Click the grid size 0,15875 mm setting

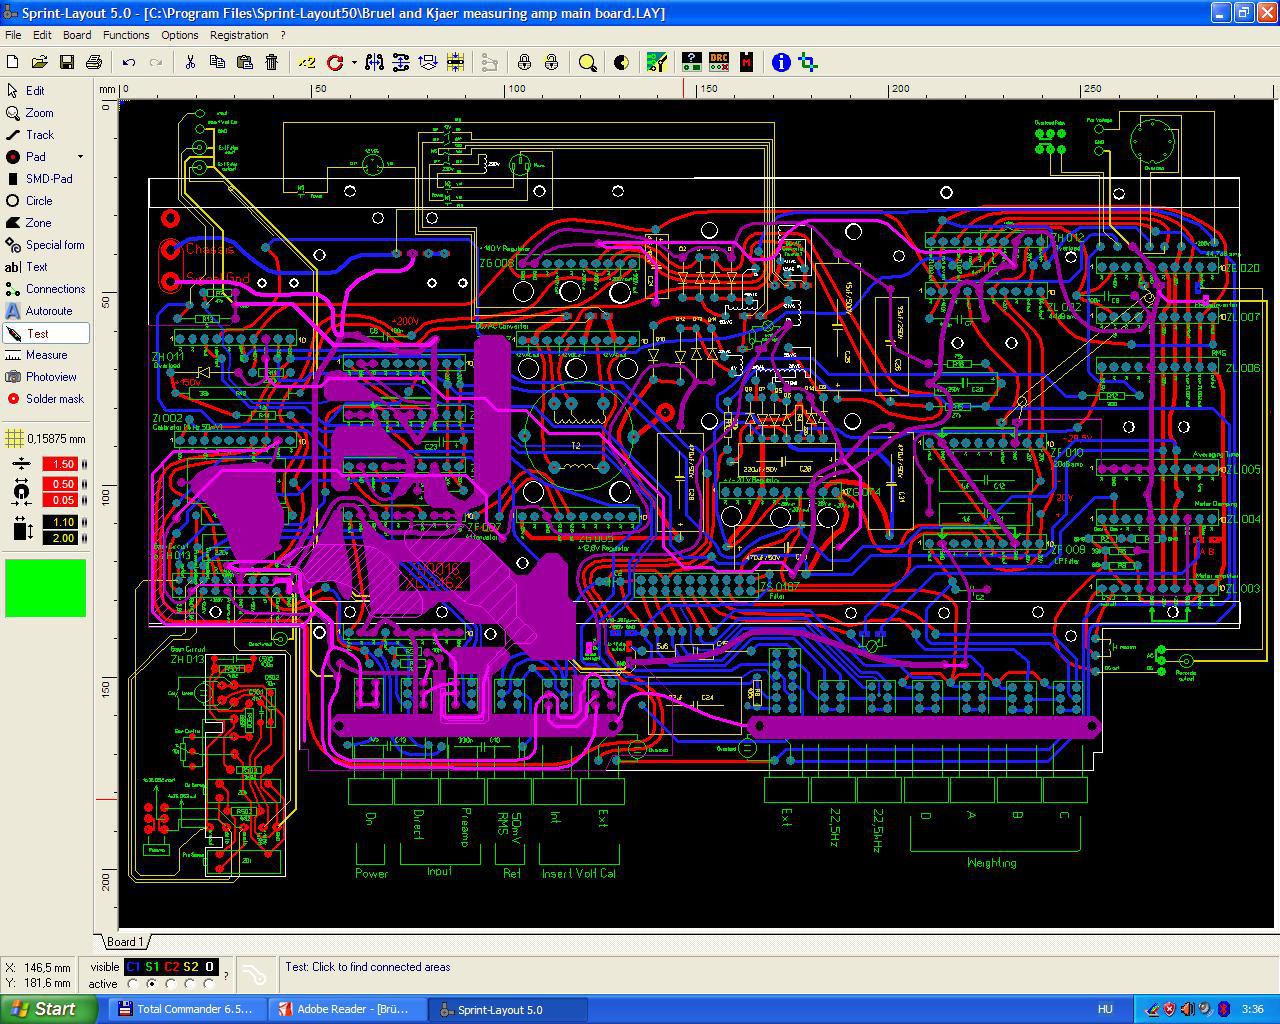click(x=46, y=439)
